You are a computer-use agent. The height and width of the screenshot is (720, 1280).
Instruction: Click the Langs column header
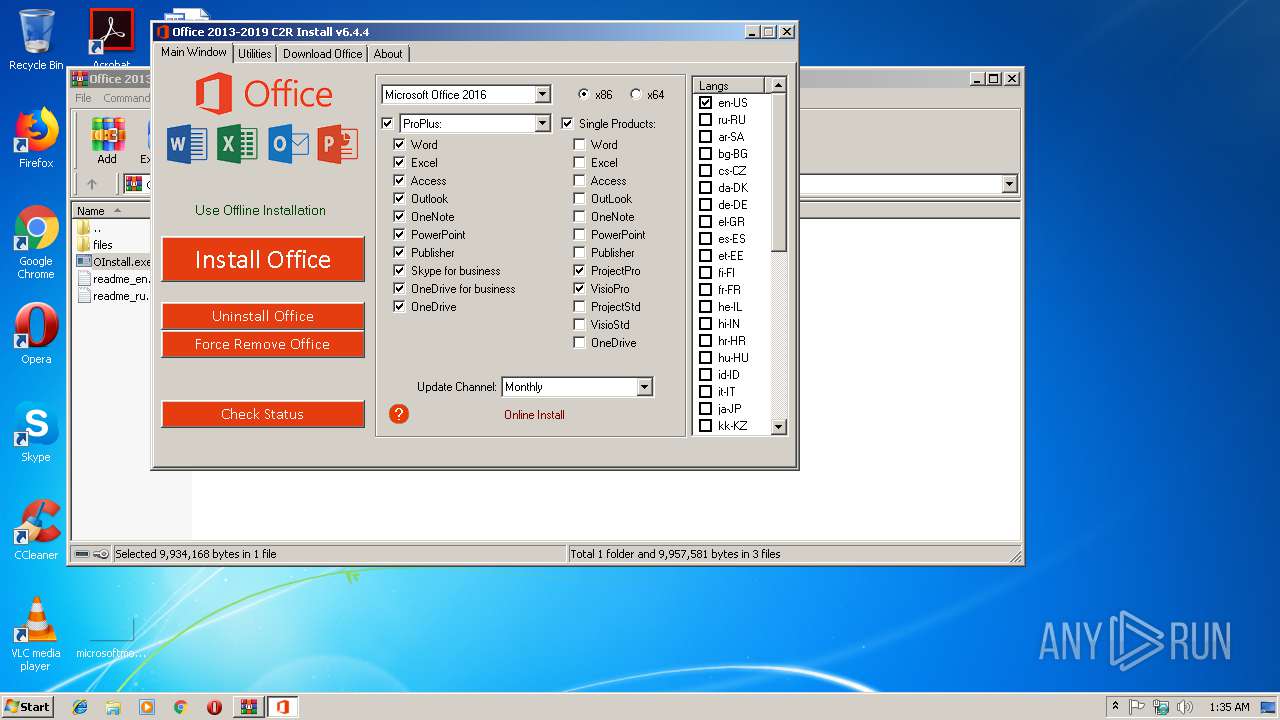coord(728,86)
